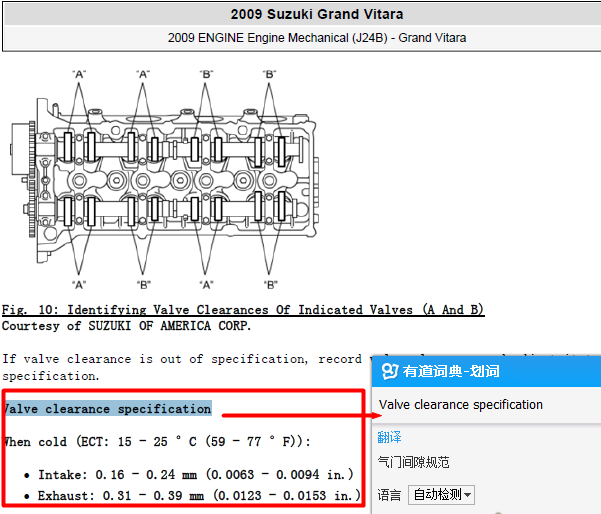
Task: Click the Fig. 10 Identifying Valve Clearances caption link
Action: [x=243, y=310]
